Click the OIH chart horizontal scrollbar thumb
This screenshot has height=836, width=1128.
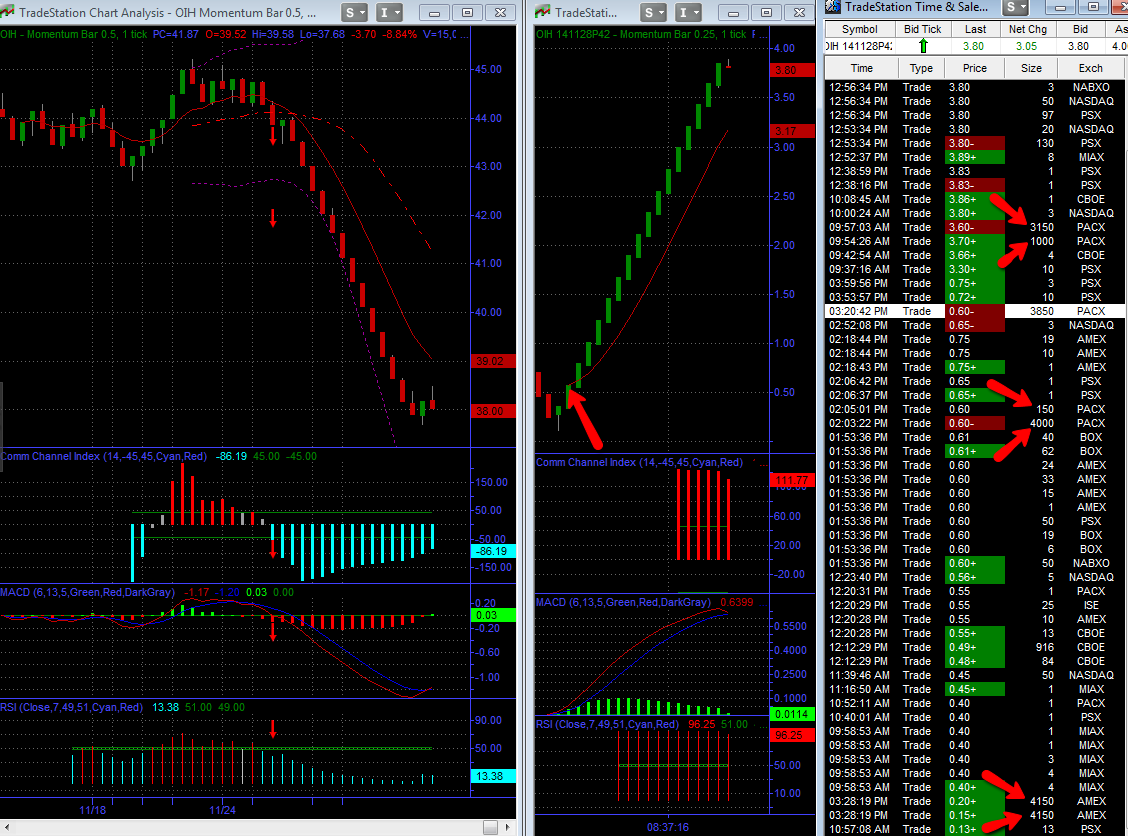pyautogui.click(x=490, y=827)
